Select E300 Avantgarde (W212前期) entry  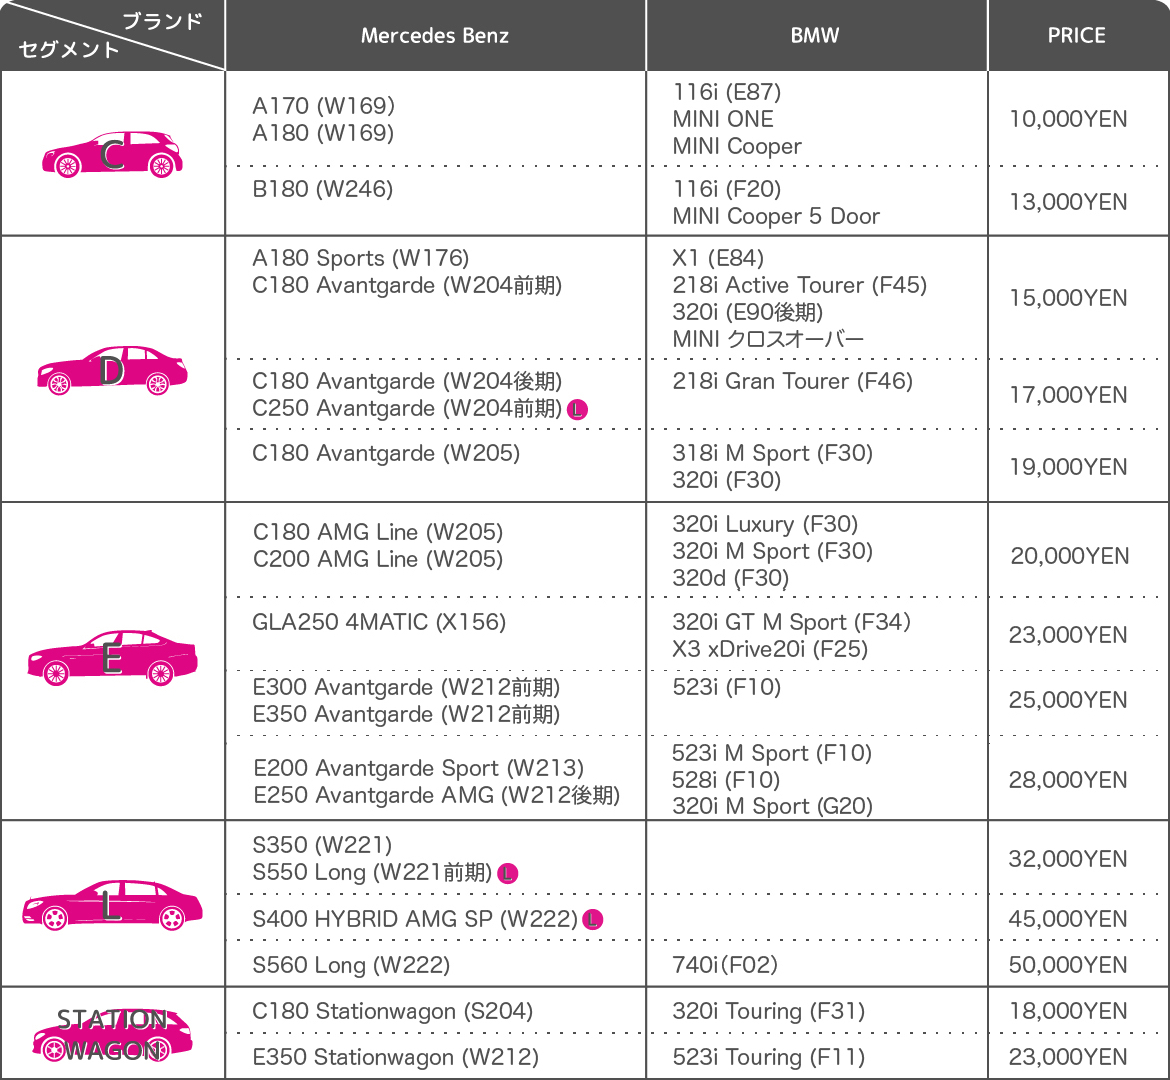(406, 687)
